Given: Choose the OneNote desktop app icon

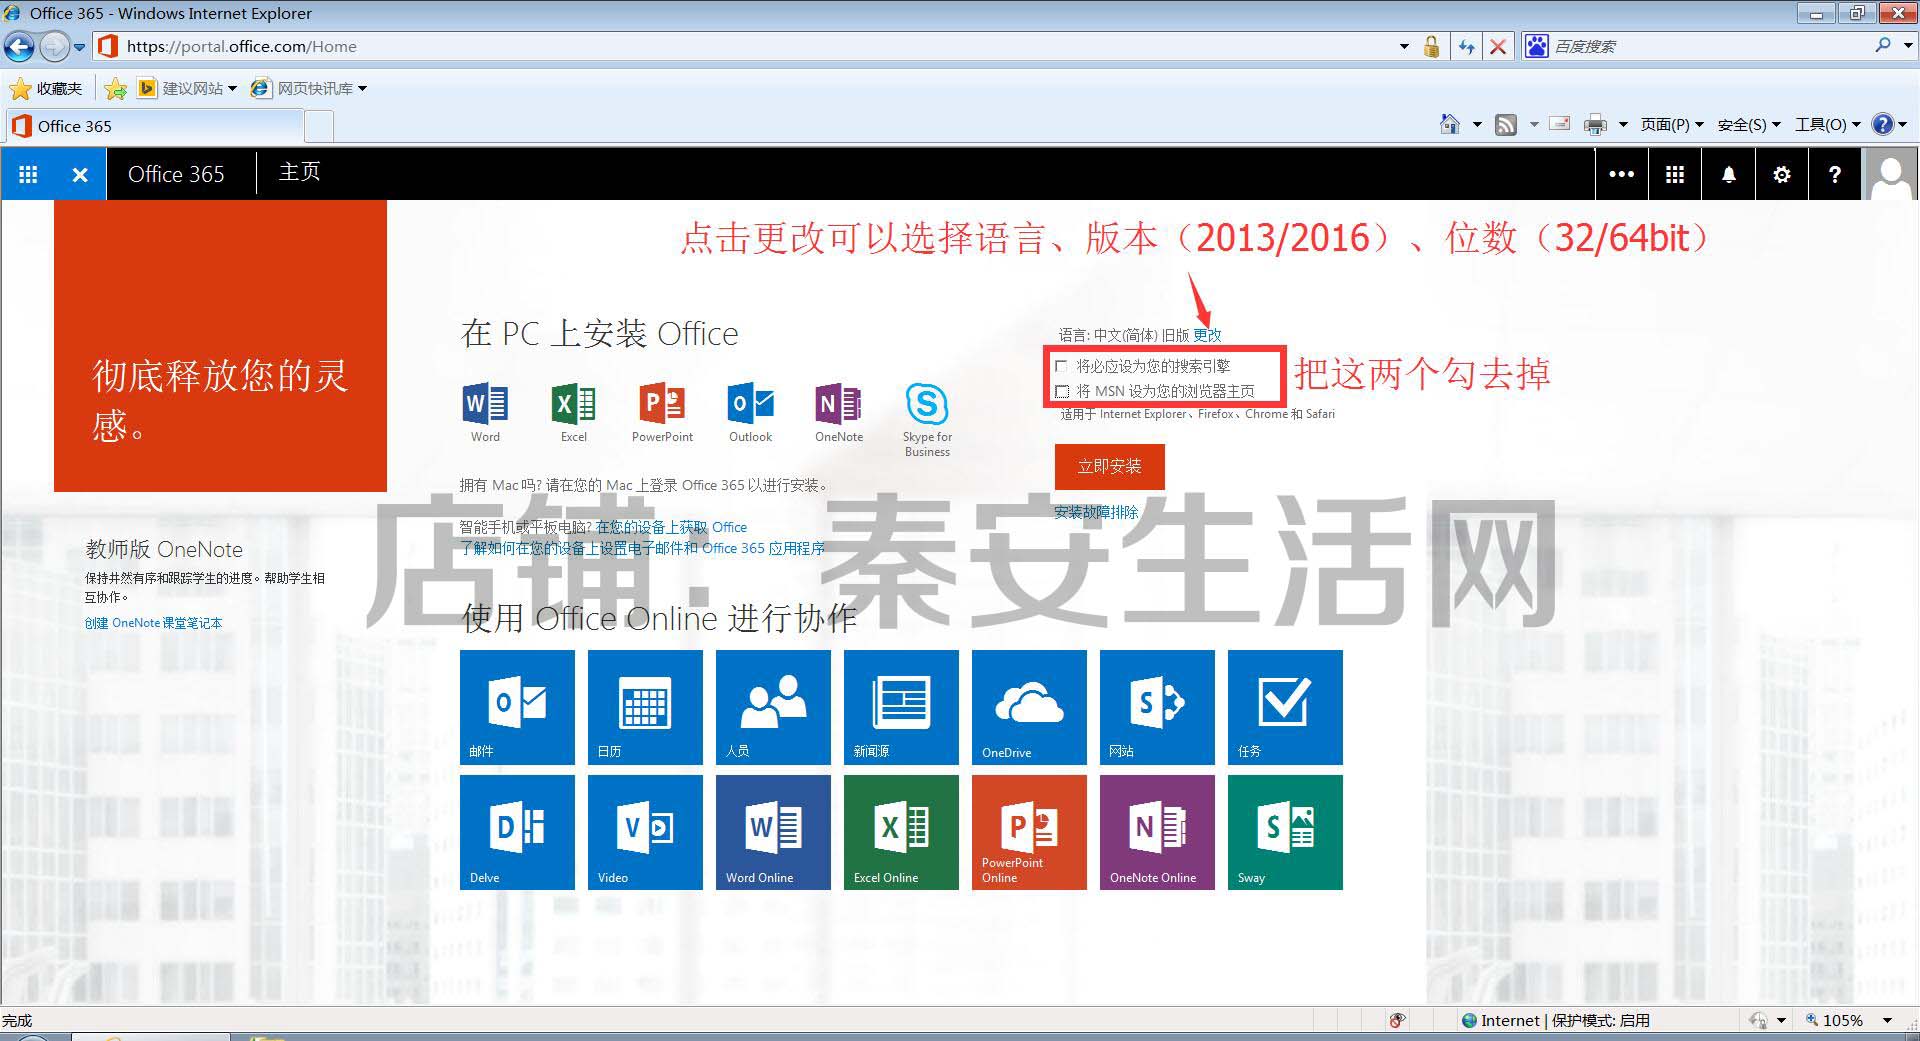Looking at the screenshot, I should (838, 404).
